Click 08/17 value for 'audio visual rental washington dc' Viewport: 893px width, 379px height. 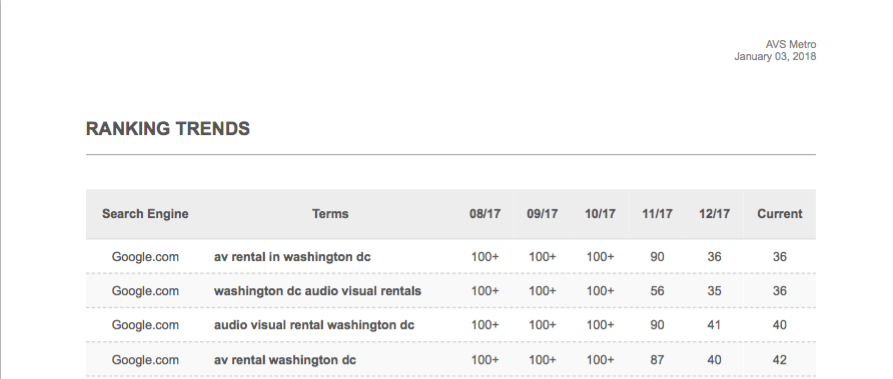[485, 325]
